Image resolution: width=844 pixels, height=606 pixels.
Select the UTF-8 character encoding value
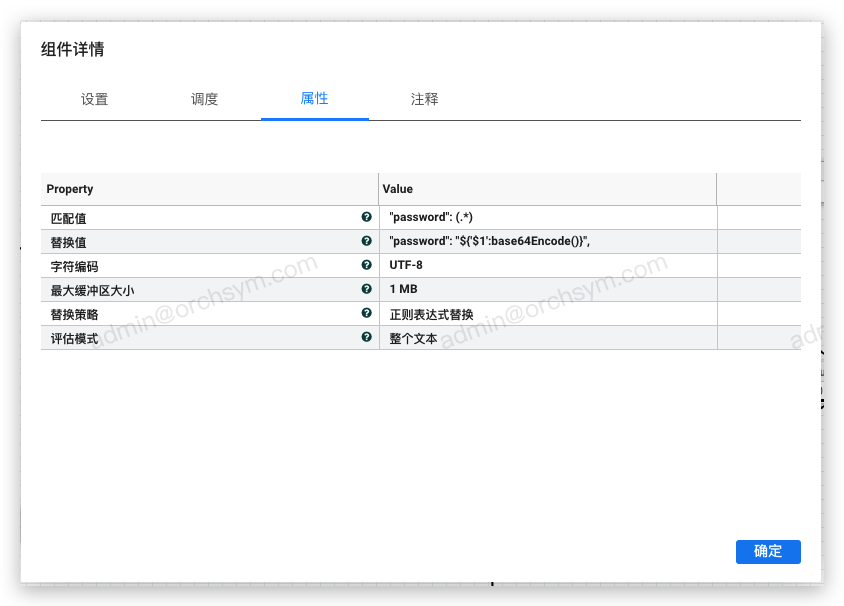(x=547, y=265)
